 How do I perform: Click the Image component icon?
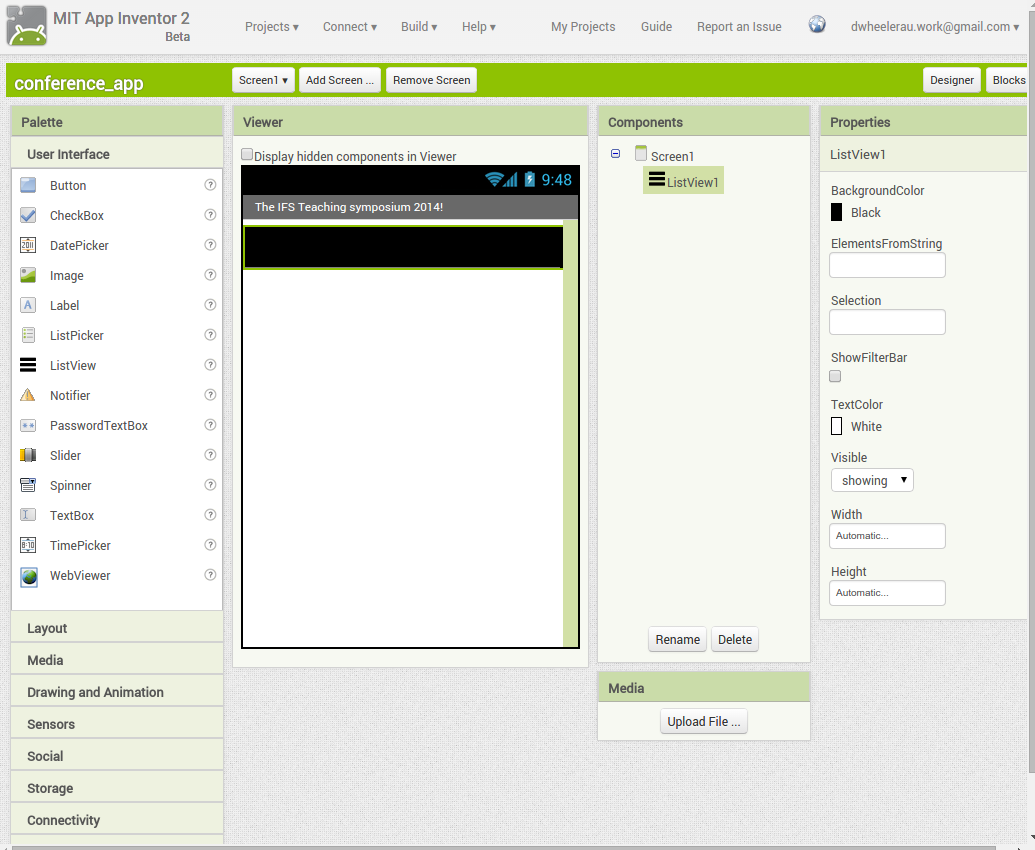pyautogui.click(x=28, y=275)
